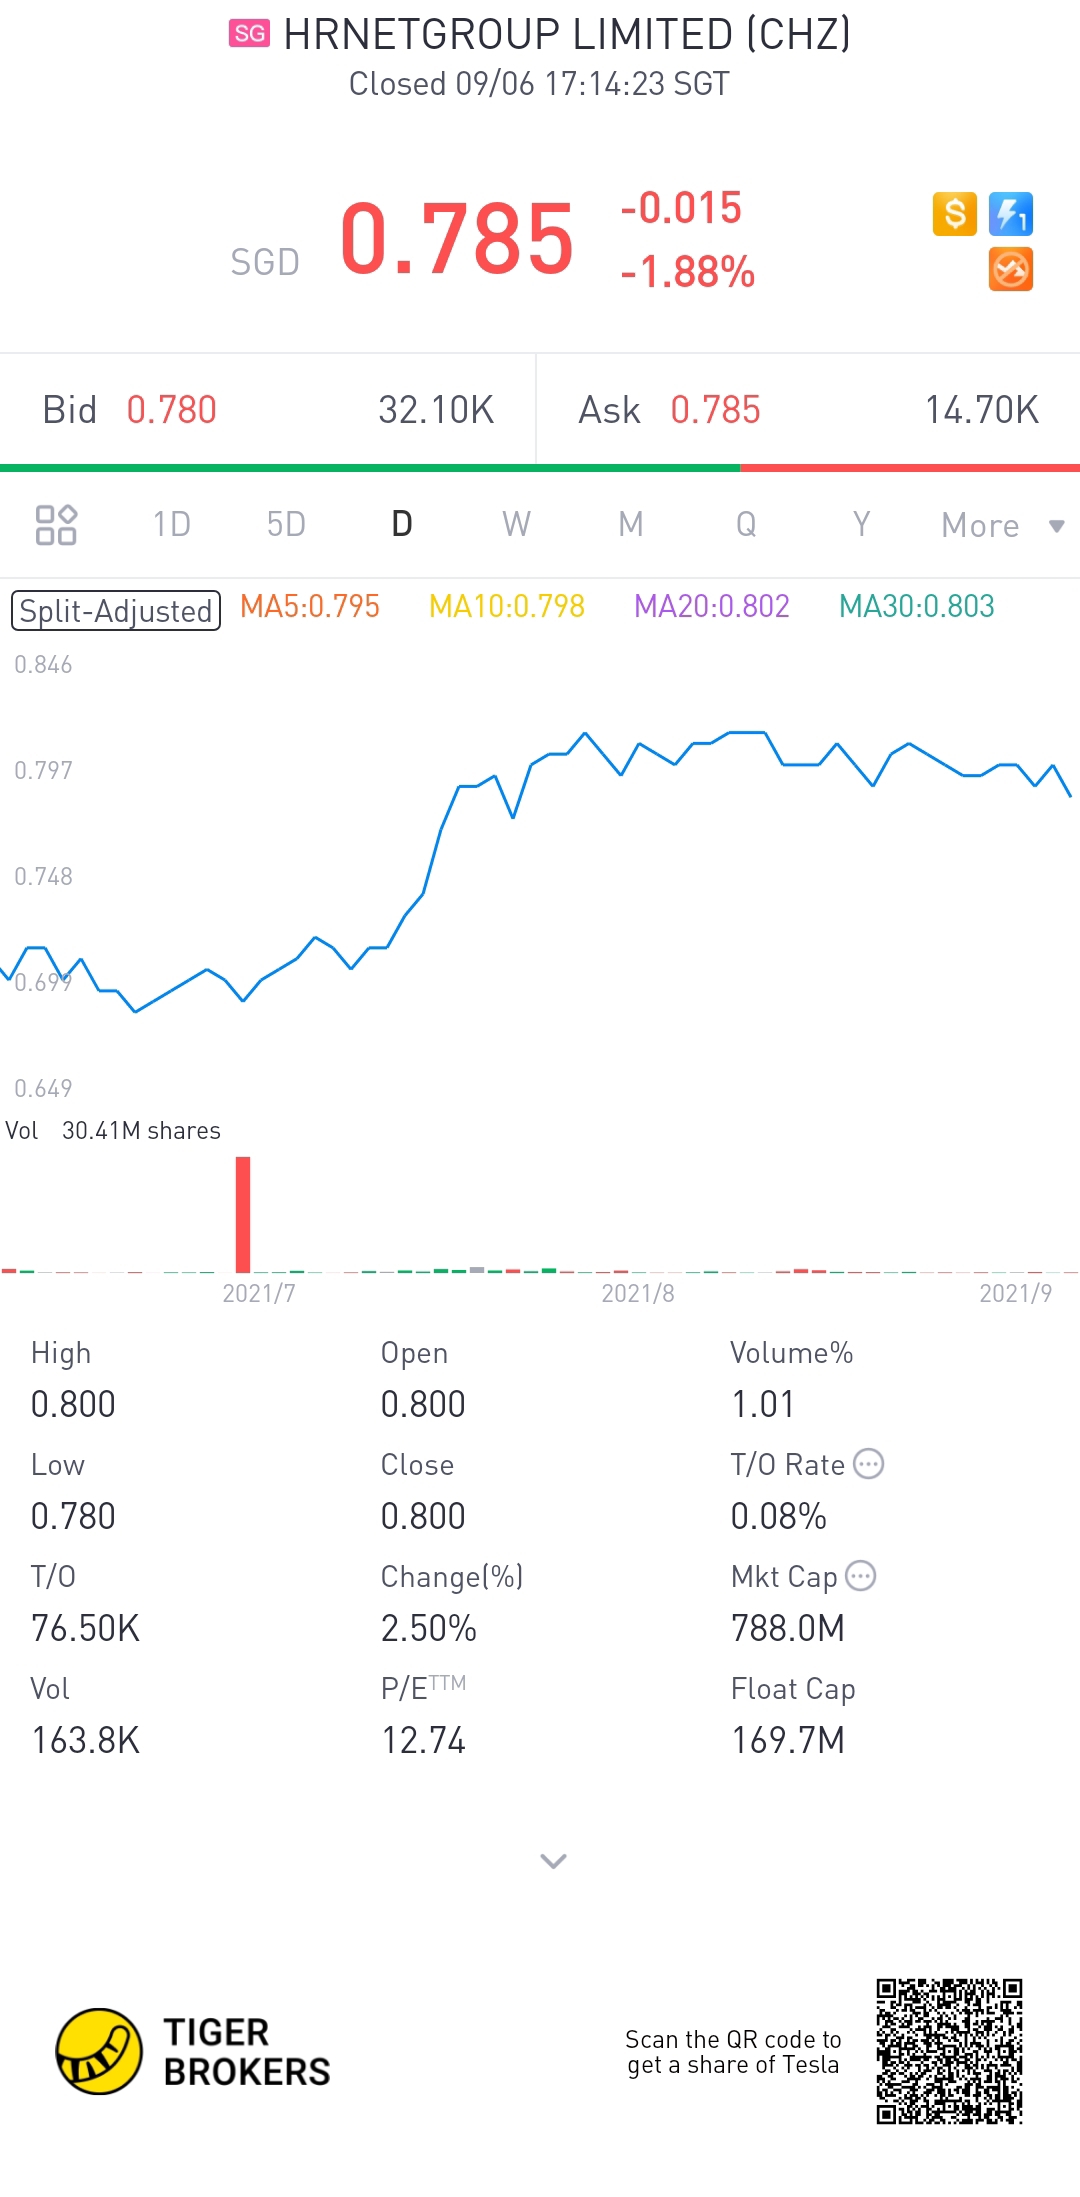Open the chart layout grid icon

coord(56,525)
